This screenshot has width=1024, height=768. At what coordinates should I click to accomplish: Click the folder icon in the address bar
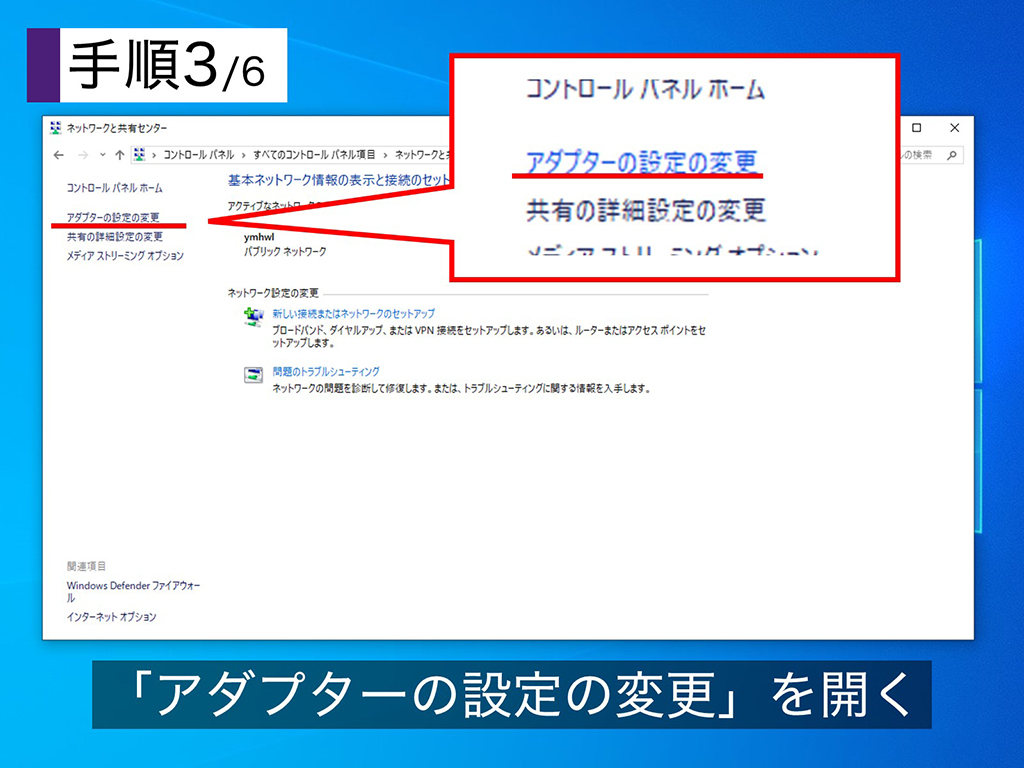pos(138,155)
